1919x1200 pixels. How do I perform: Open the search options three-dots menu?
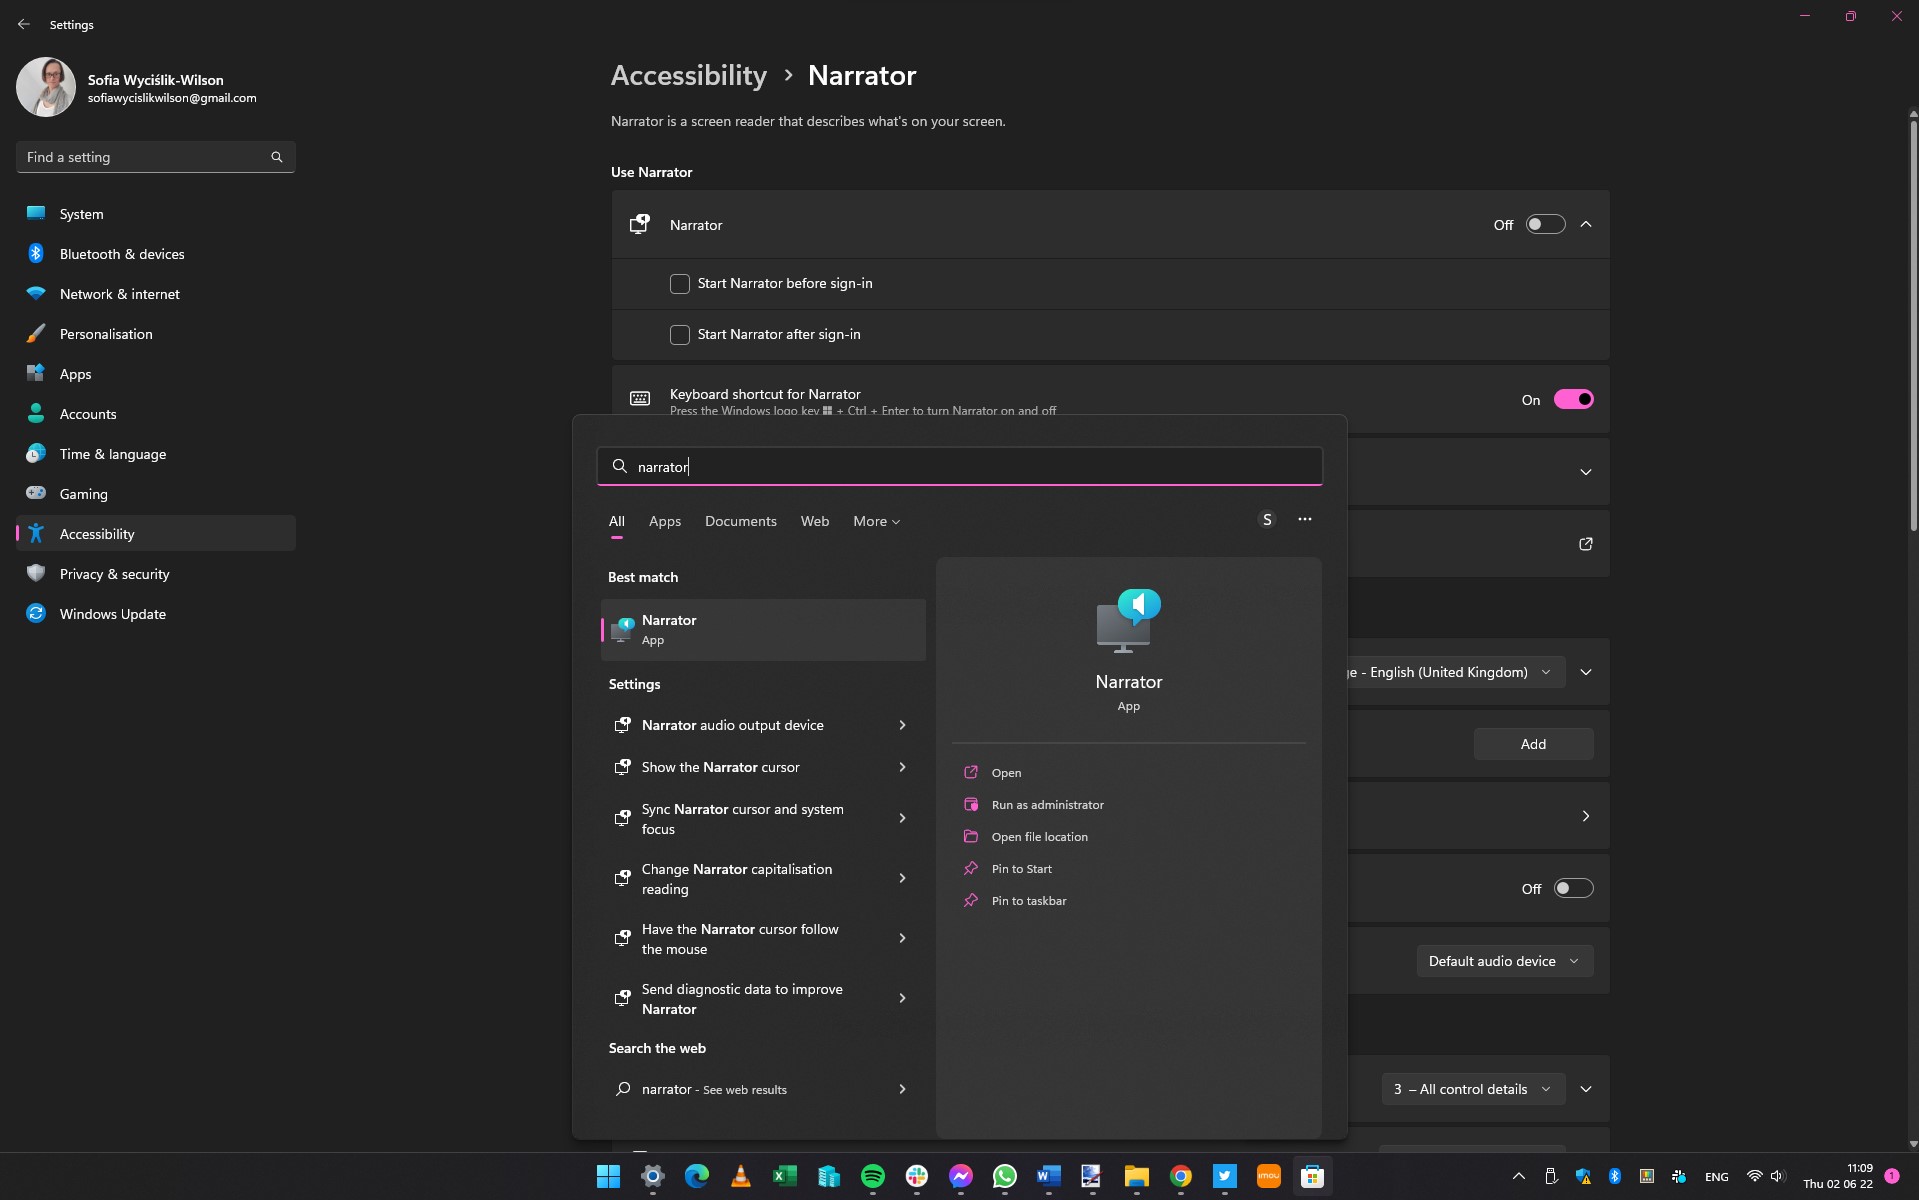coord(1304,519)
